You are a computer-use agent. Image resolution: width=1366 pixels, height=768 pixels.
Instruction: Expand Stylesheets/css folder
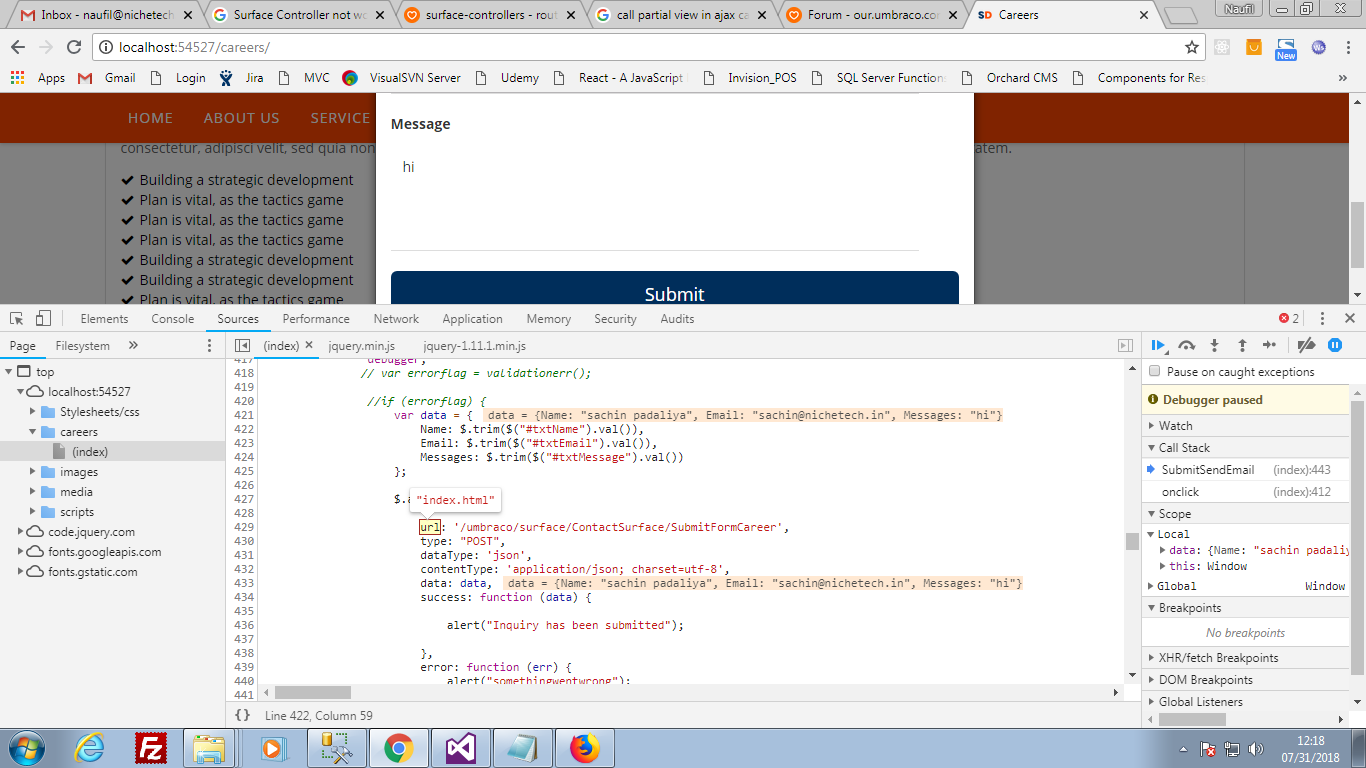coord(33,412)
